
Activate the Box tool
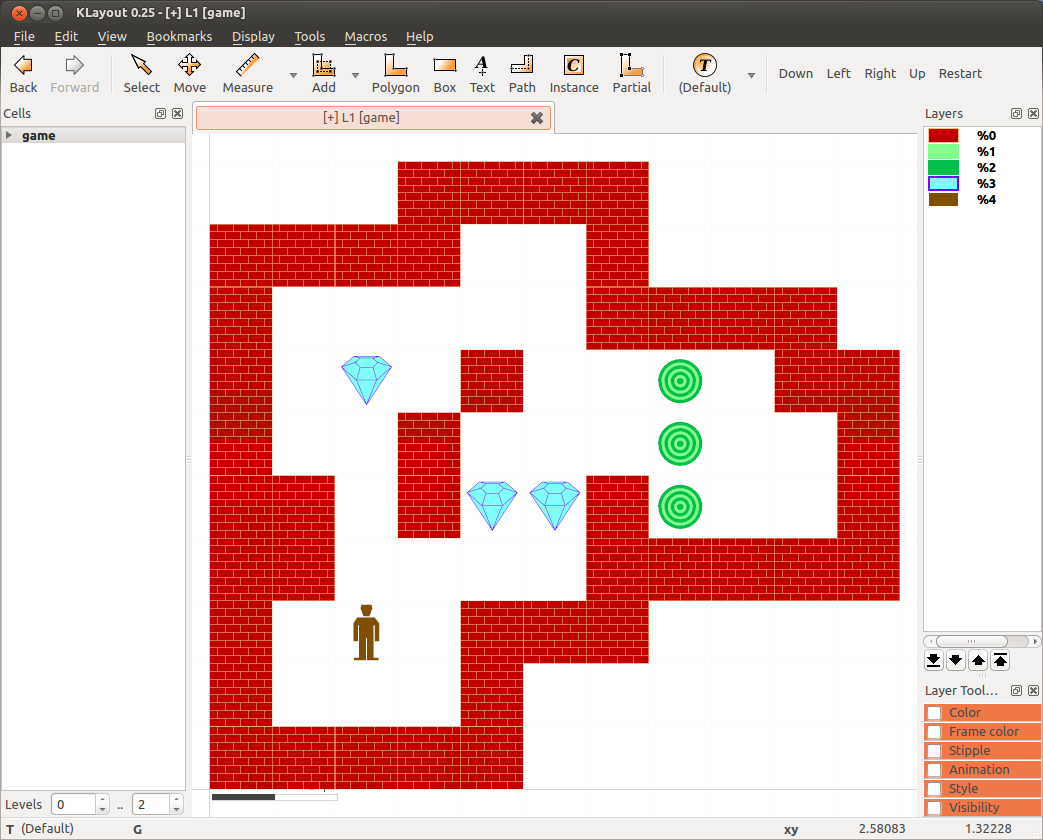coord(445,74)
